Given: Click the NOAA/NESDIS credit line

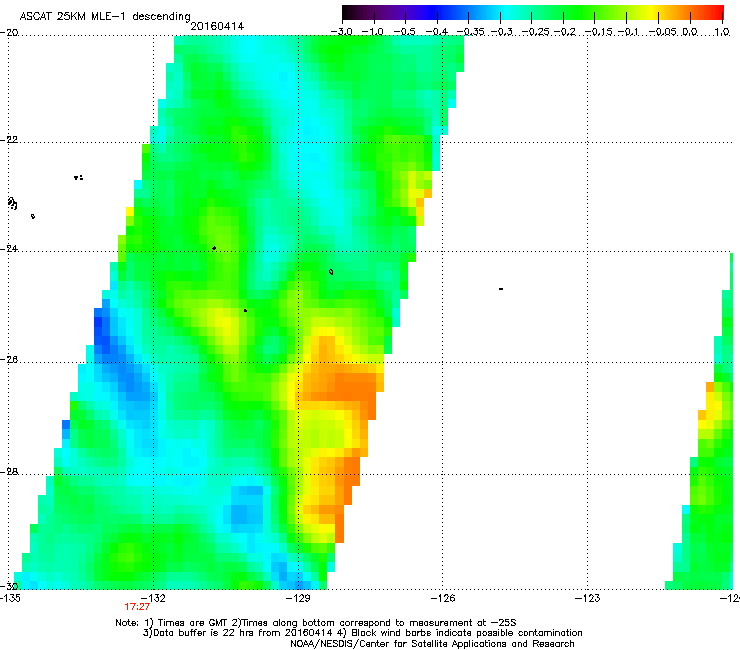Looking at the screenshot, I should tap(432, 644).
